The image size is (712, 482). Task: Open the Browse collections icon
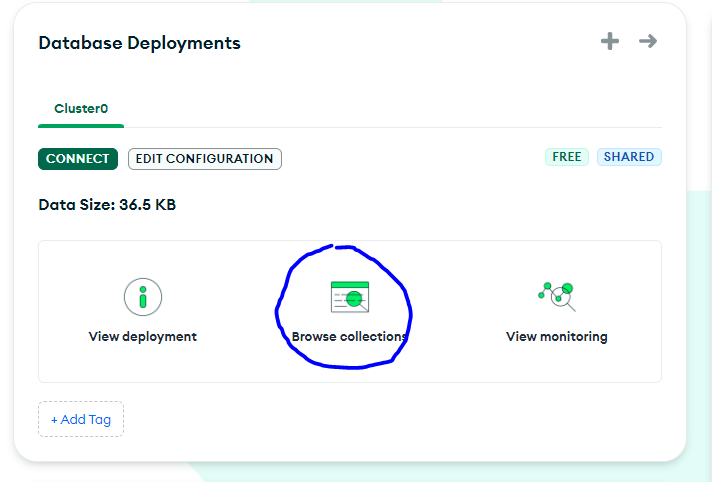click(350, 297)
